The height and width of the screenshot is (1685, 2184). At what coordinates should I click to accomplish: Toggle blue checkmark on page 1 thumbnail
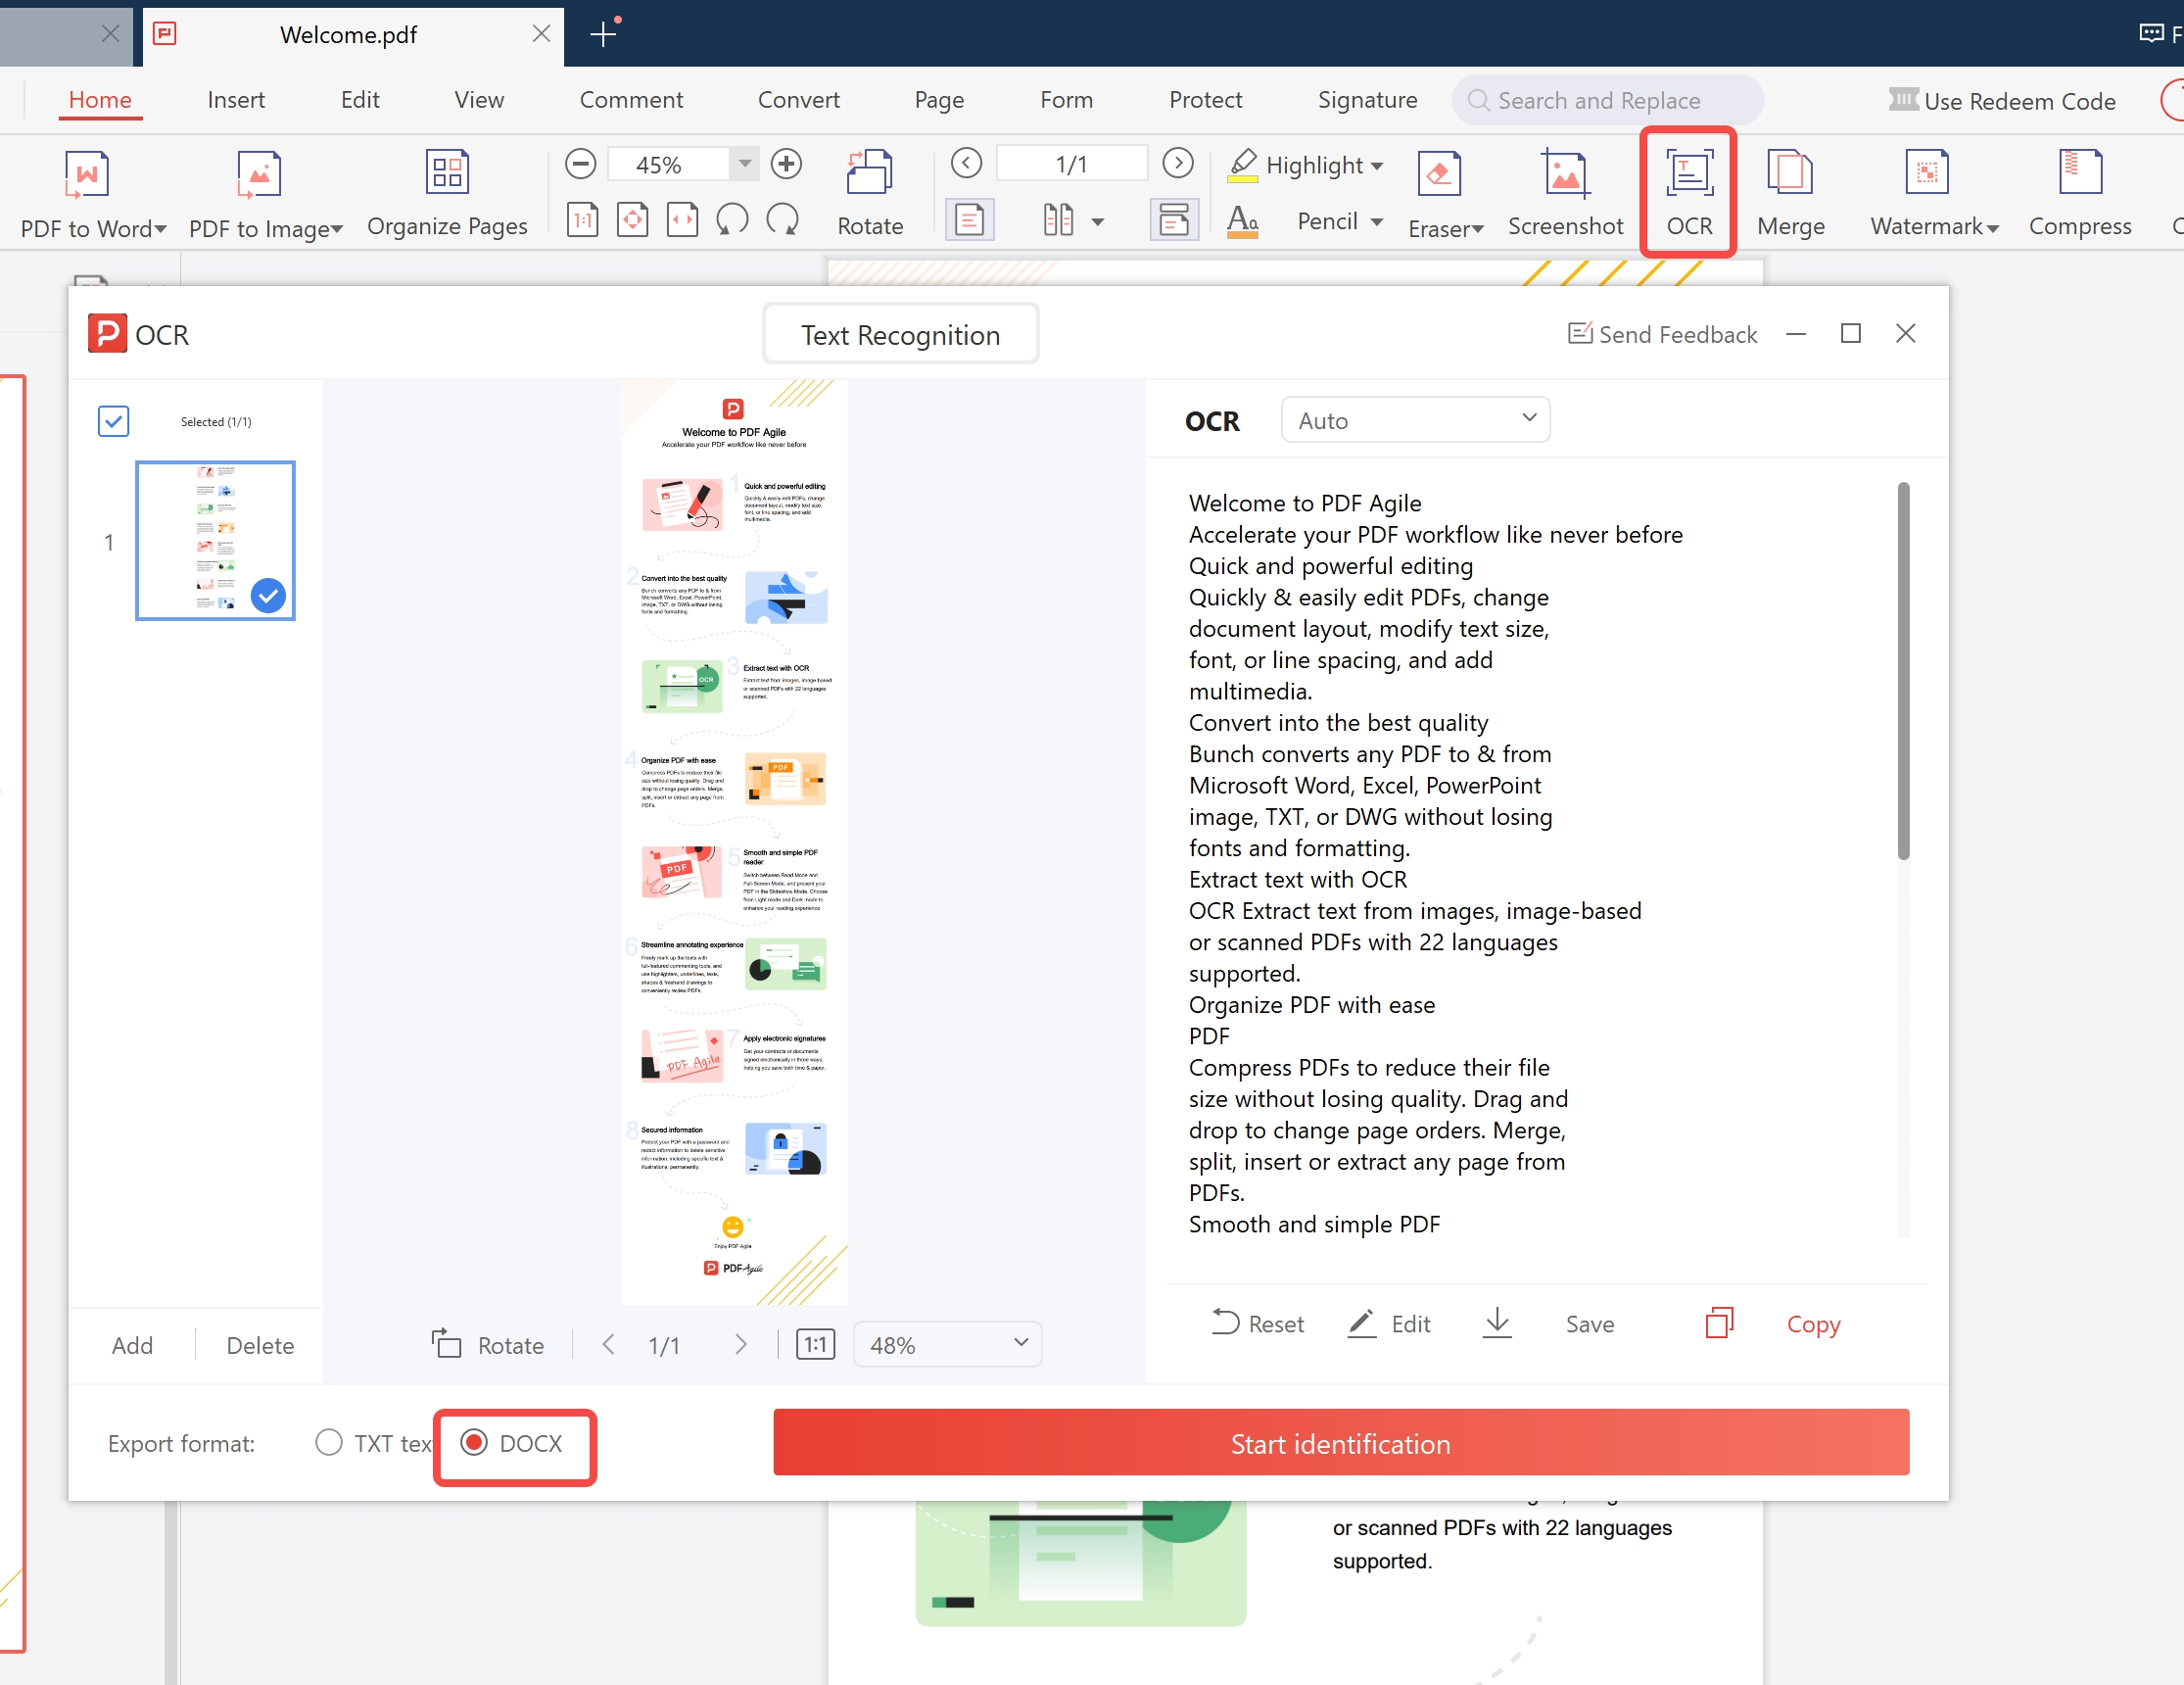(268, 595)
